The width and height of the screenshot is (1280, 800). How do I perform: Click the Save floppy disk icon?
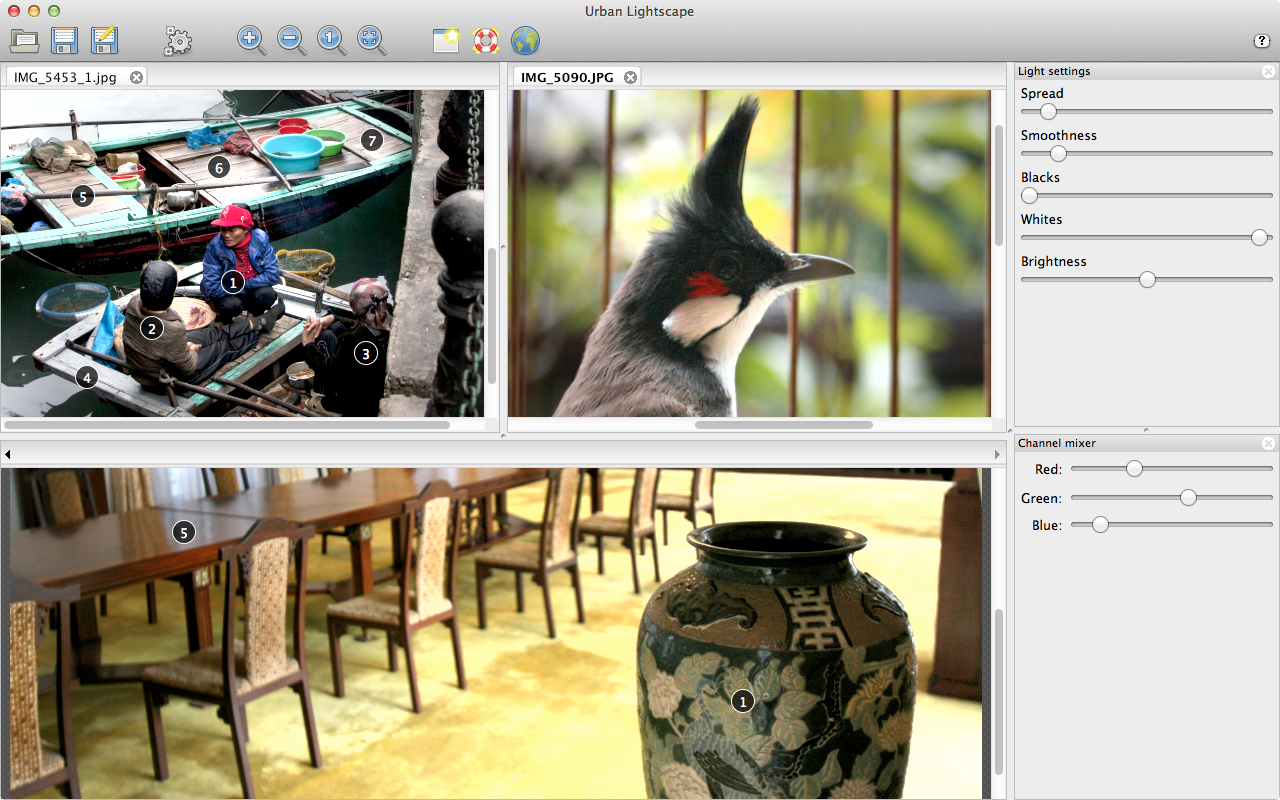pos(65,41)
